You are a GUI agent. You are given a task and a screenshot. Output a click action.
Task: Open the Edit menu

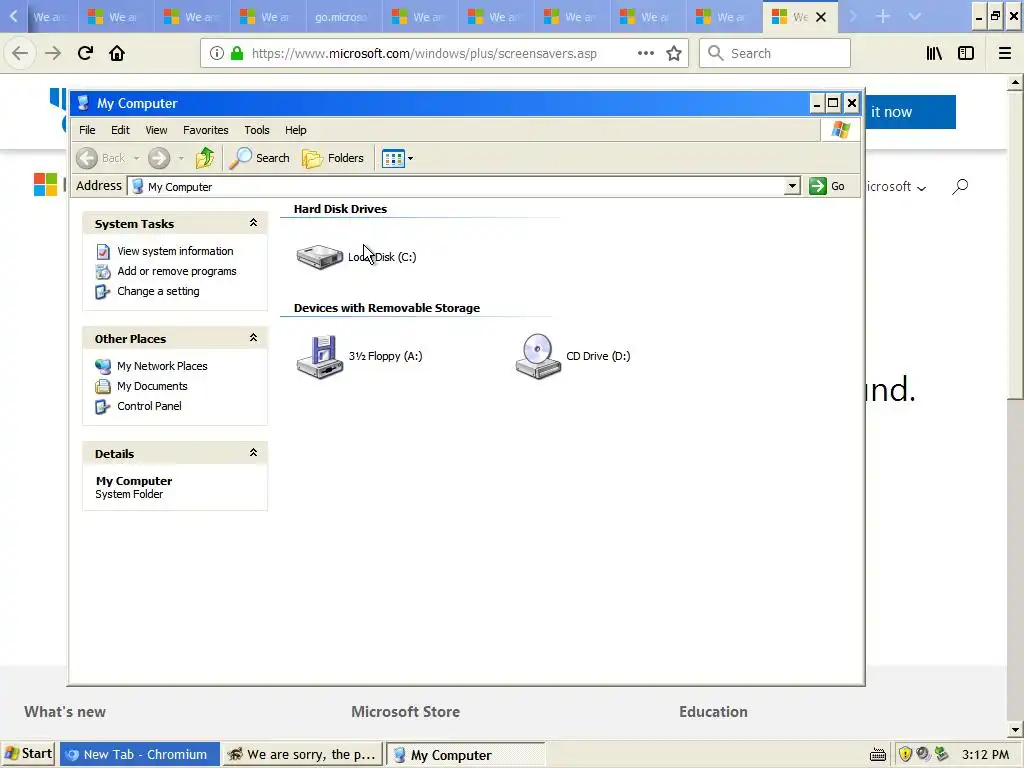click(x=120, y=130)
